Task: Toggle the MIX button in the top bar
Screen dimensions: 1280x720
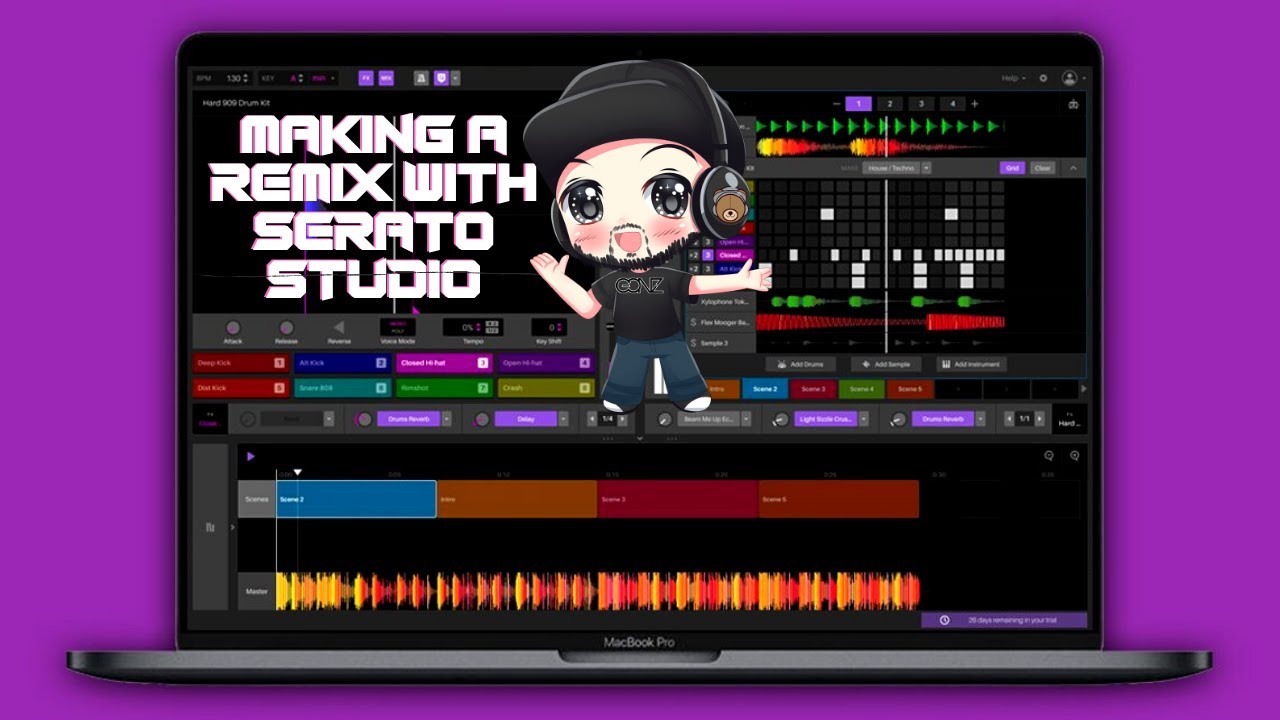Action: pyautogui.click(x=386, y=78)
